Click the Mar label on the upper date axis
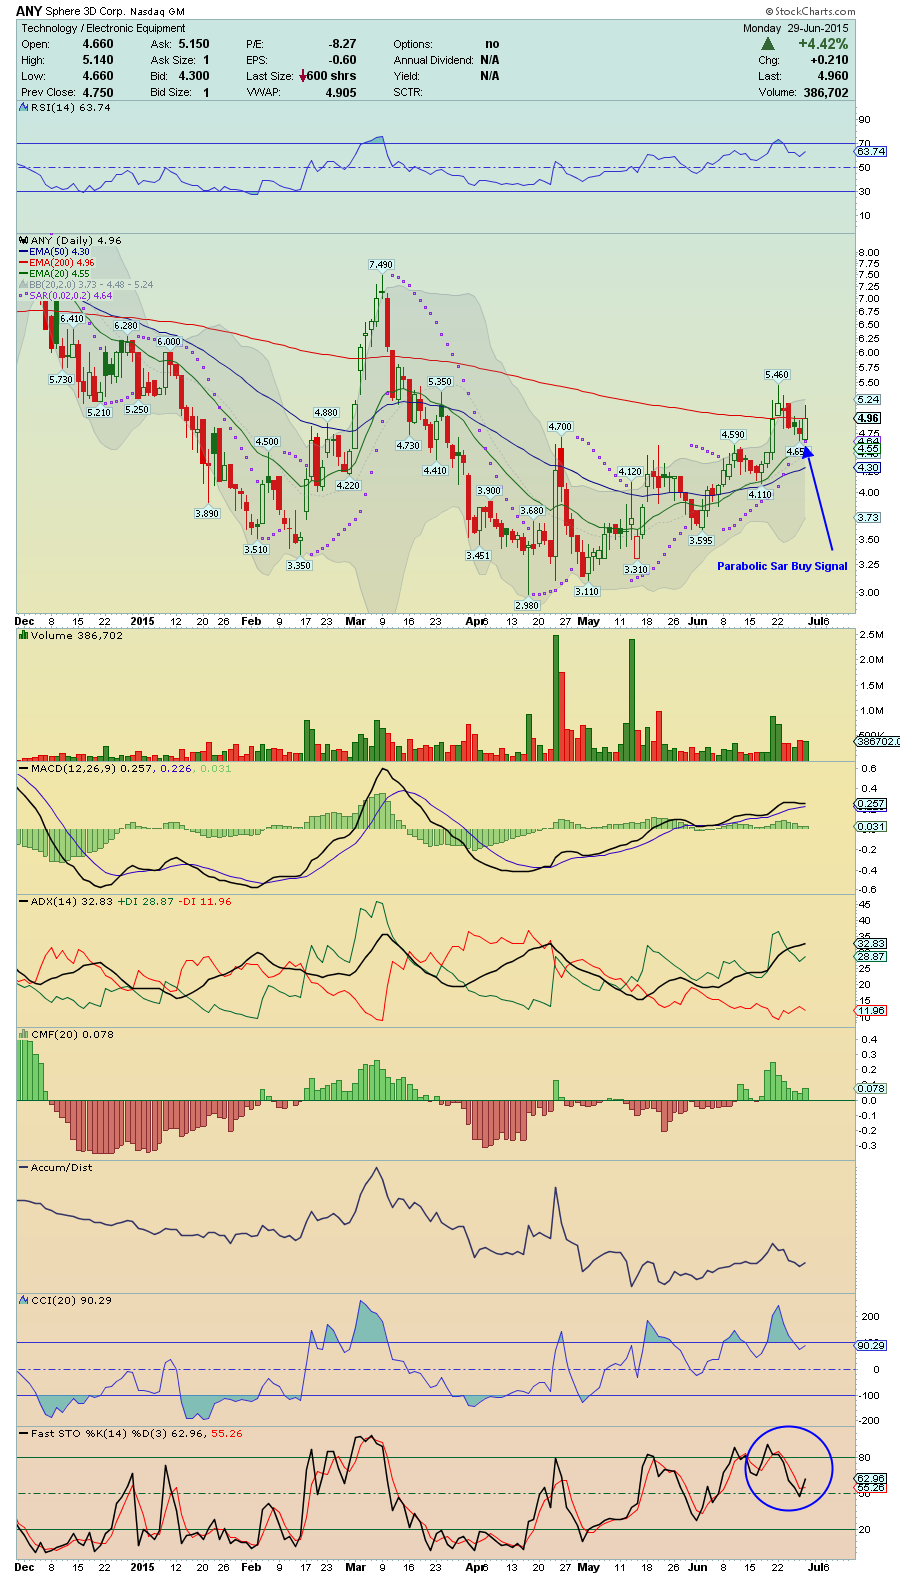 point(355,621)
